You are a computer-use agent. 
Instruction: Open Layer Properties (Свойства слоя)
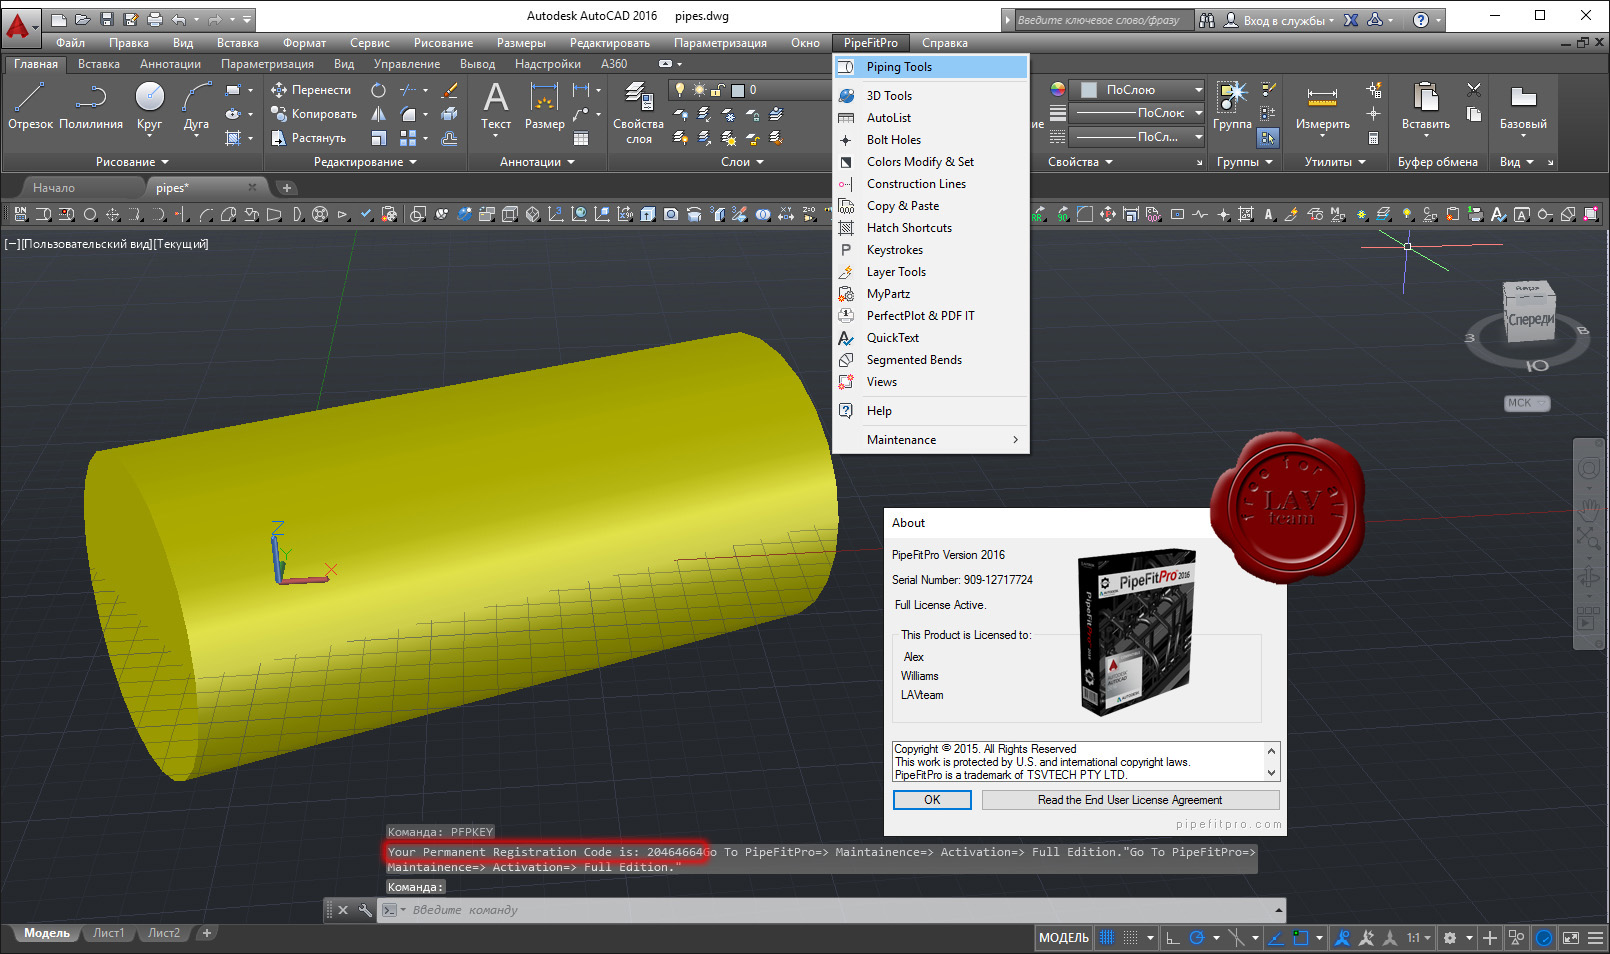[x=638, y=114]
